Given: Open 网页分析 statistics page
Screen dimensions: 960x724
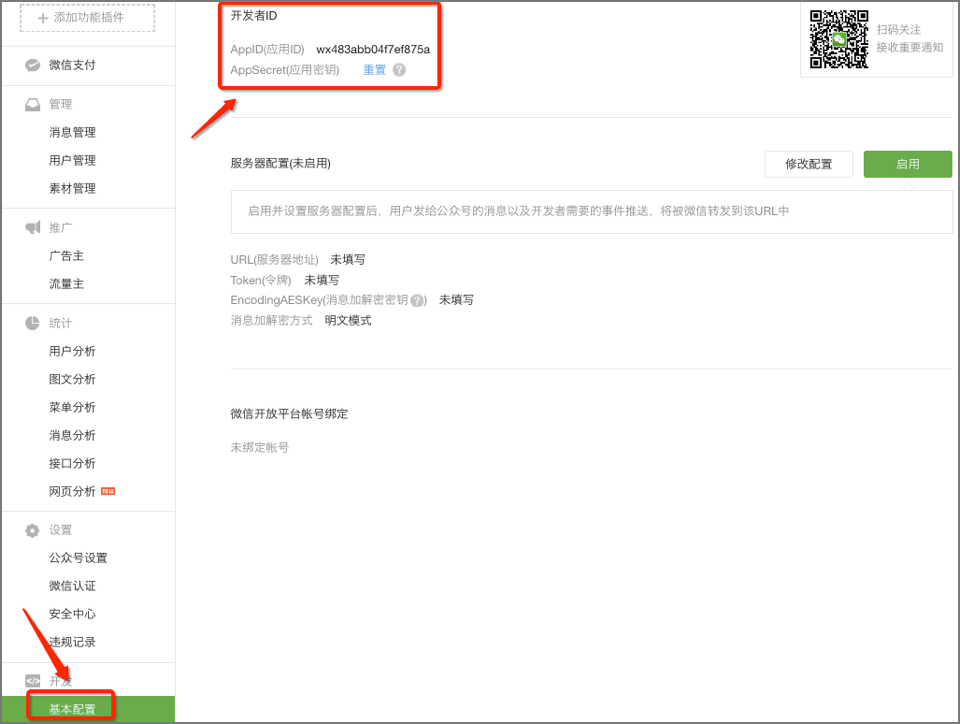Looking at the screenshot, I should click(x=72, y=491).
